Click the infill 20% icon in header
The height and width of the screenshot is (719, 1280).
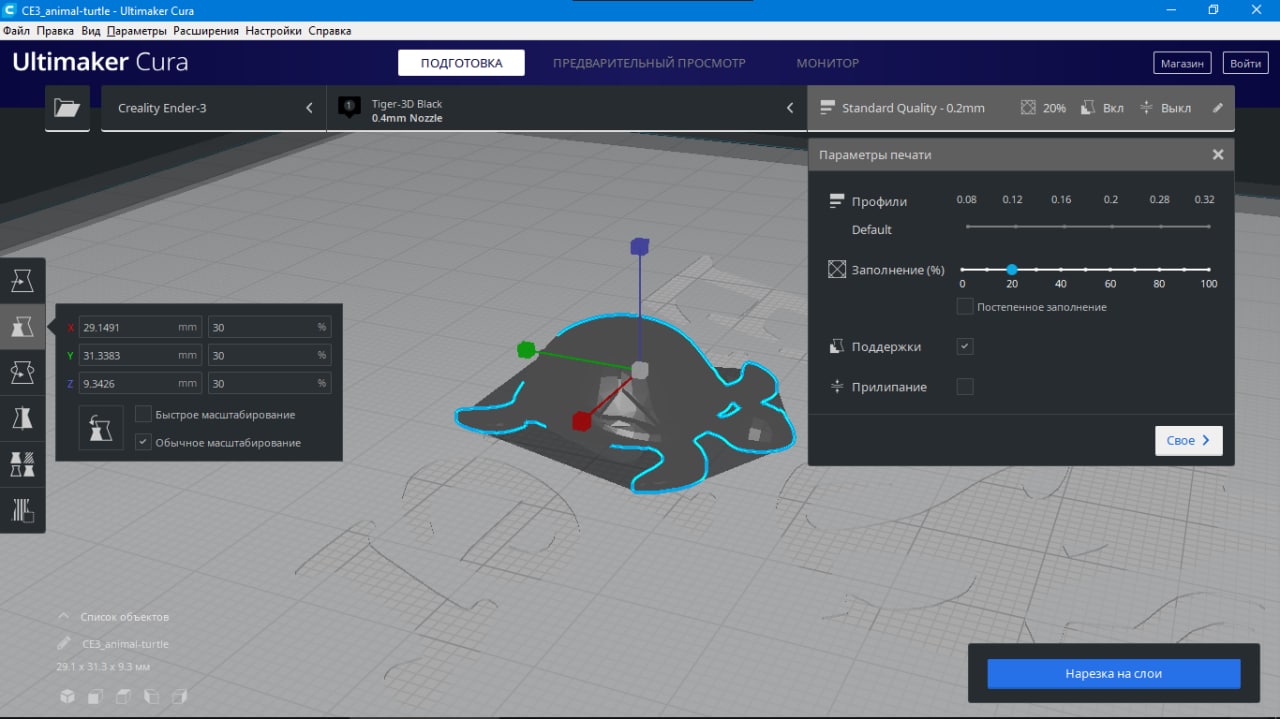click(x=1028, y=108)
